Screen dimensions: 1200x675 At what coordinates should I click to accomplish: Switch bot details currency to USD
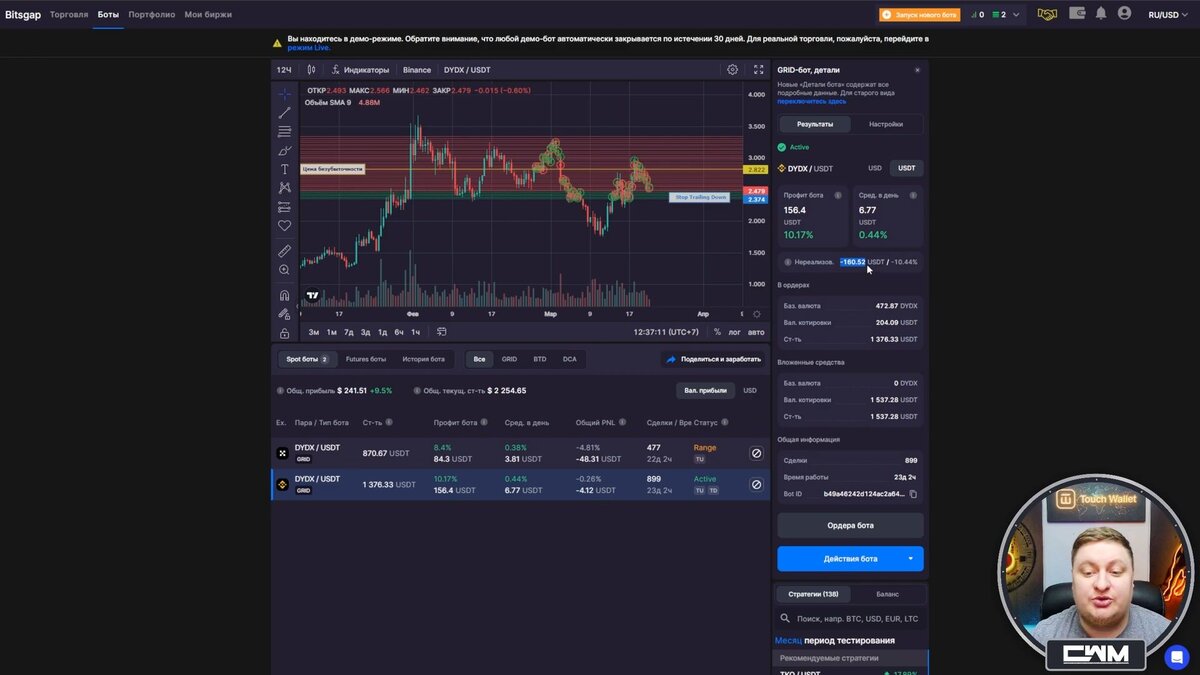(x=875, y=168)
